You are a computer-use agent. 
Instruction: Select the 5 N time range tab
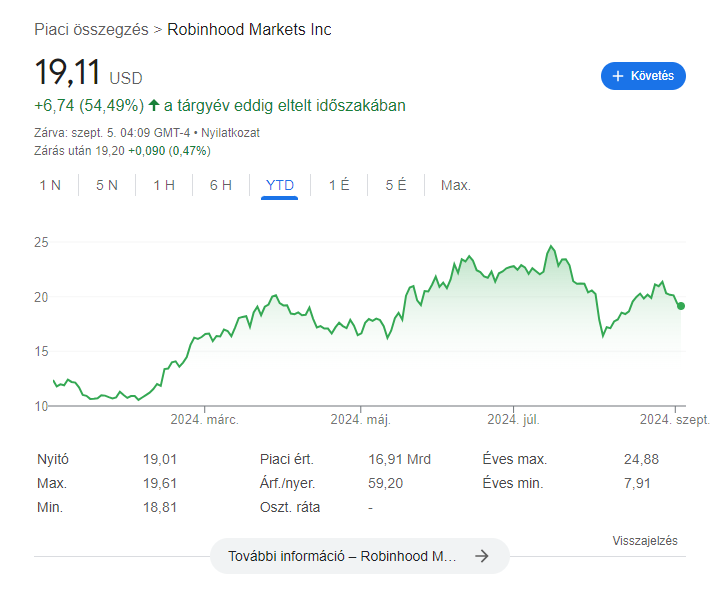click(107, 185)
